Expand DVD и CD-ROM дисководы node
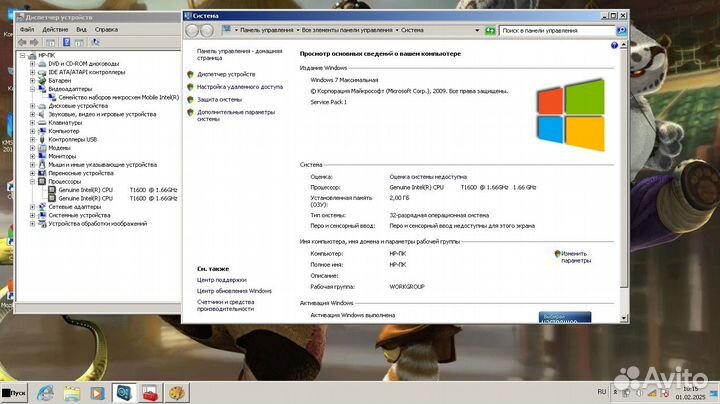Image resolution: width=720 pixels, height=404 pixels. click(x=33, y=64)
